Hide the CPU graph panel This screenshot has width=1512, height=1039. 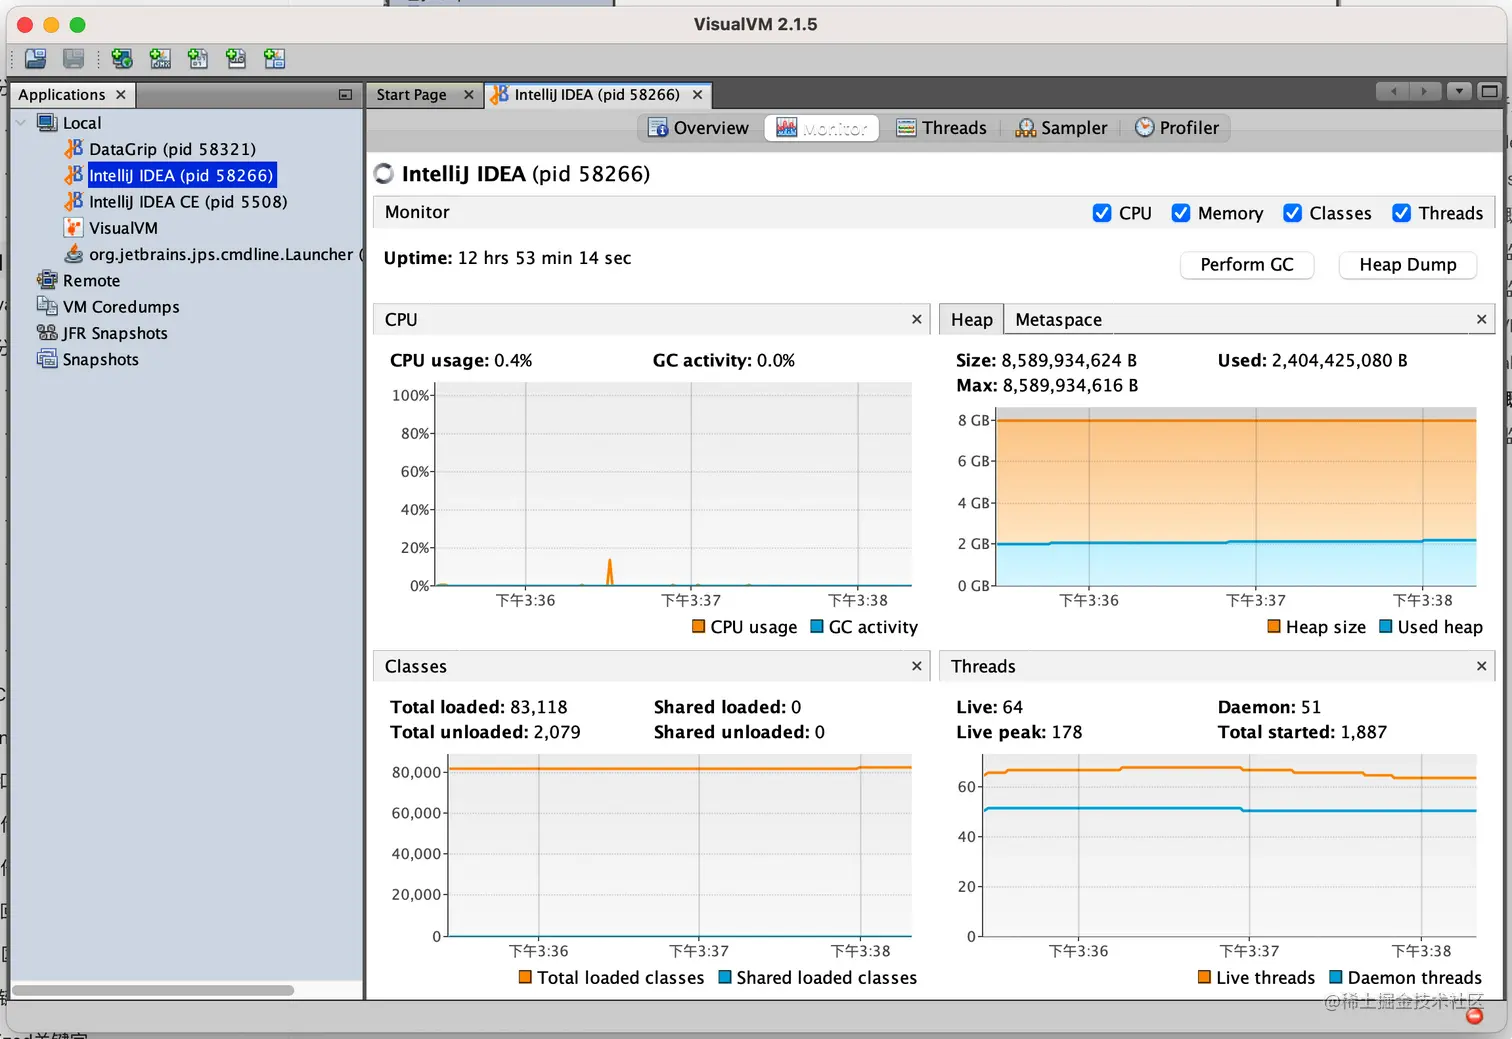916,319
